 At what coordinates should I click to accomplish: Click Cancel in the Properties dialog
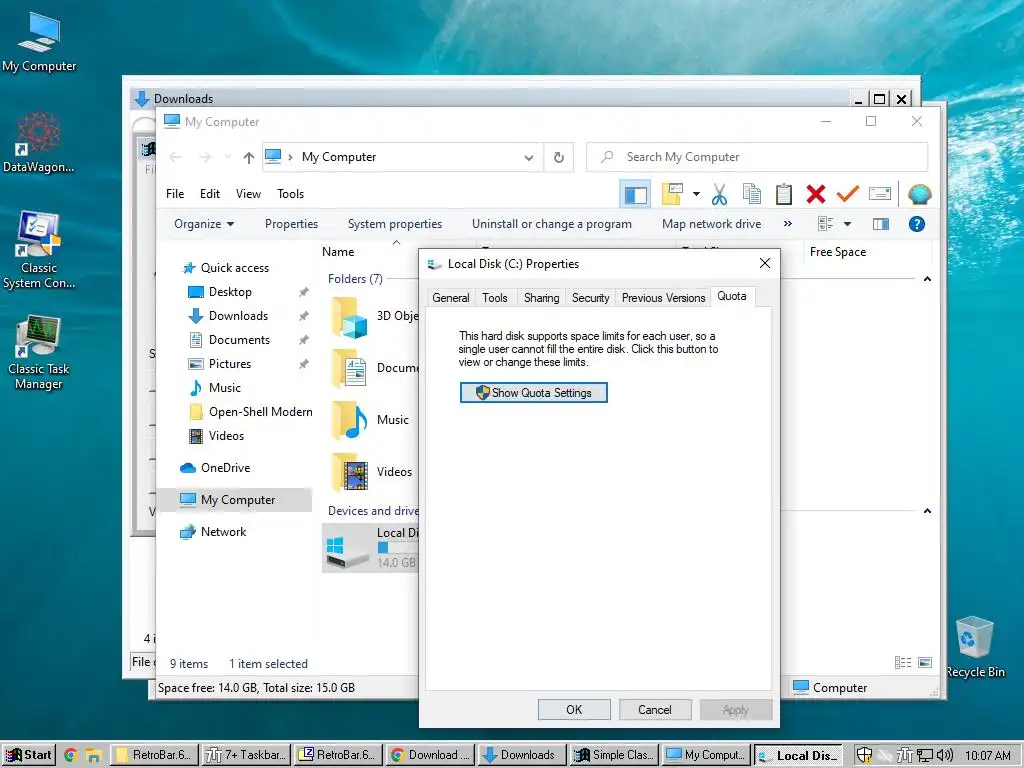654,710
